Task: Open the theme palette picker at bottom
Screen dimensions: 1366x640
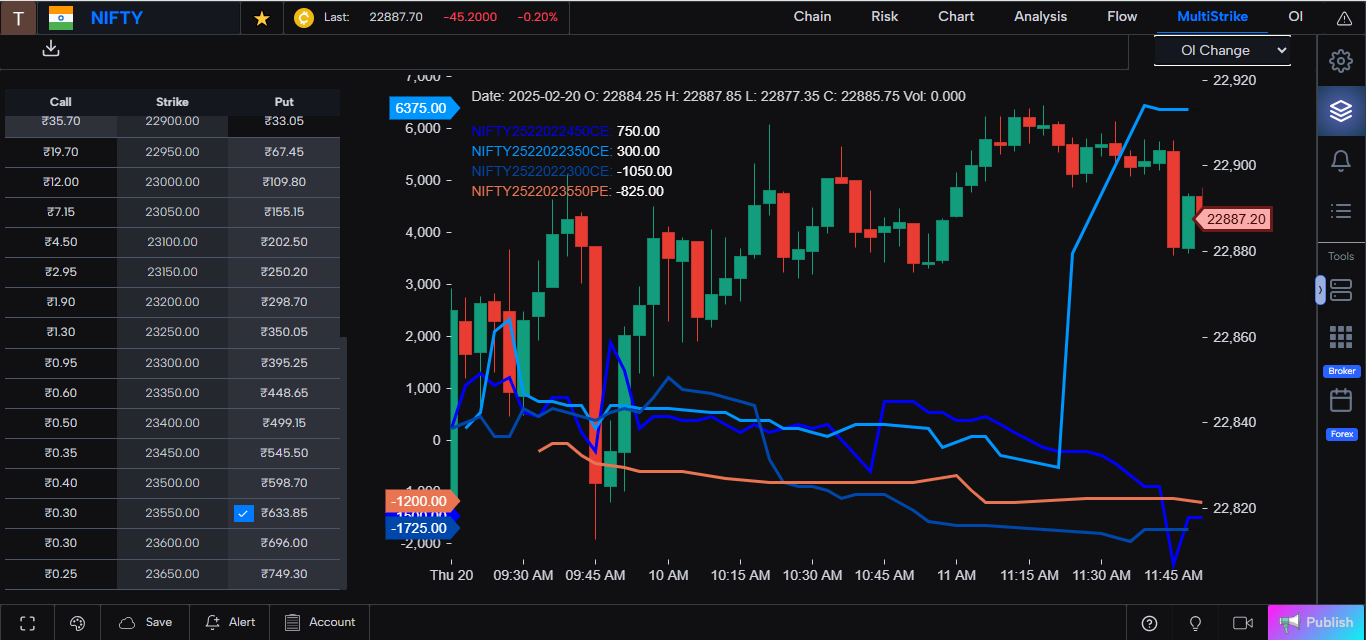Action: point(77,622)
